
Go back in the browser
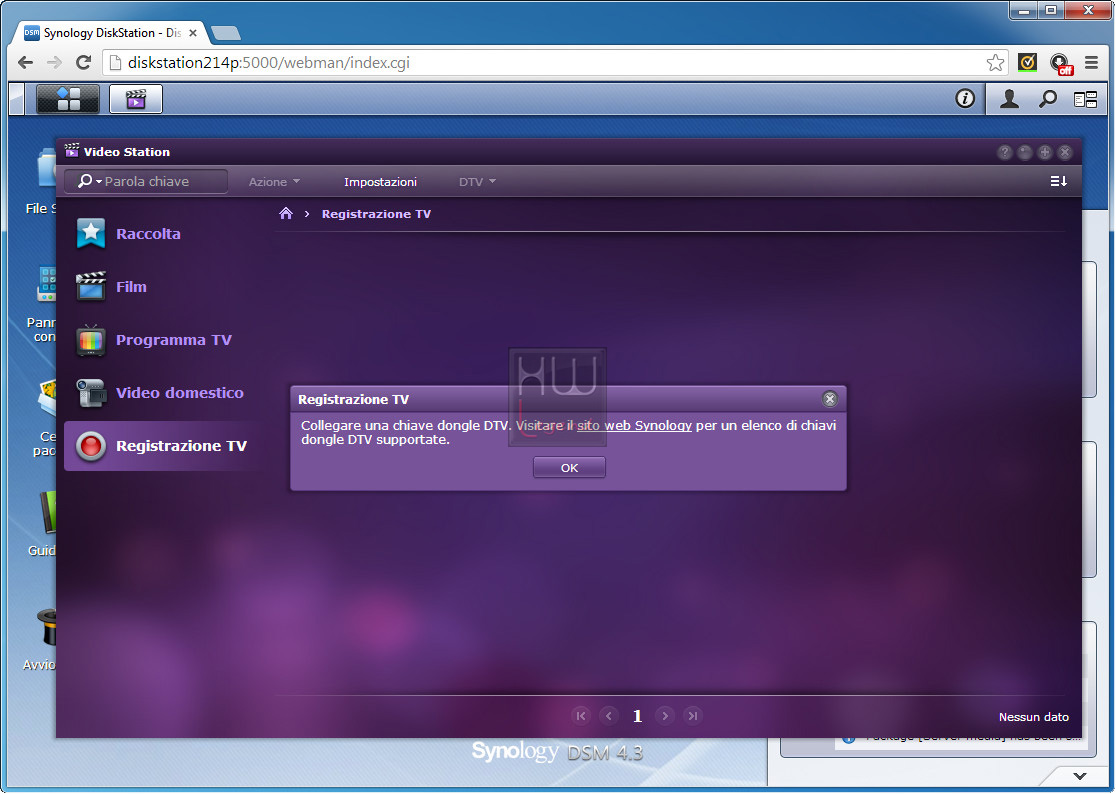tap(26, 63)
